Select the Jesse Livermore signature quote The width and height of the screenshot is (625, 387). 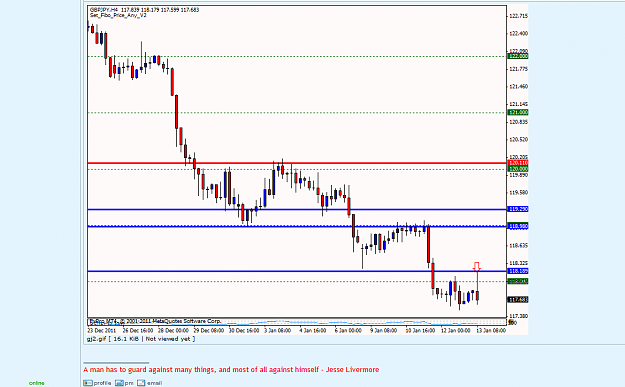pyautogui.click(x=231, y=369)
